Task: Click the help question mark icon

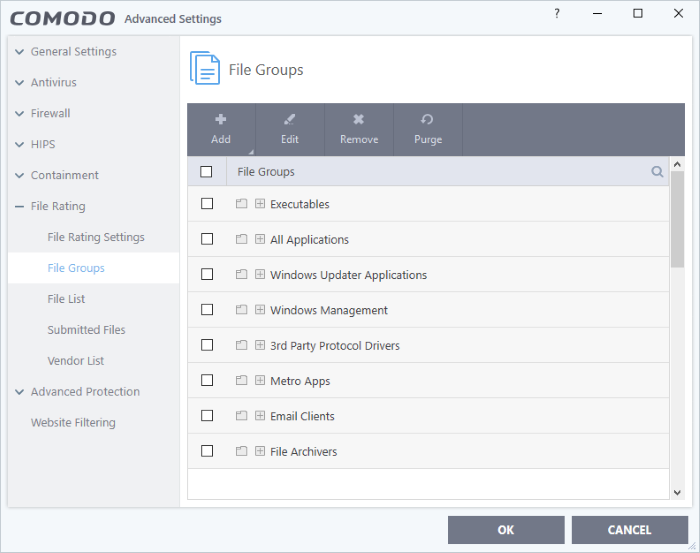Action: tap(557, 14)
